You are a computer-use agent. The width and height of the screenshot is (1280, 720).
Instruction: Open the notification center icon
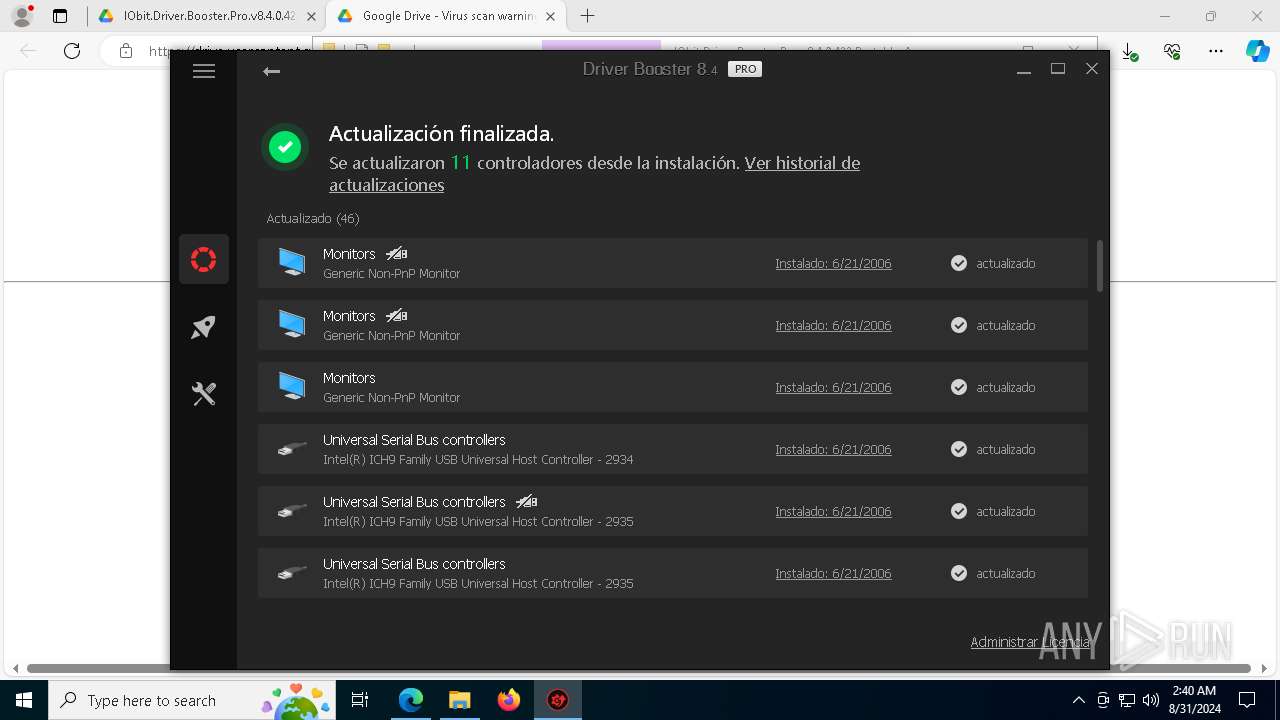(x=1247, y=700)
